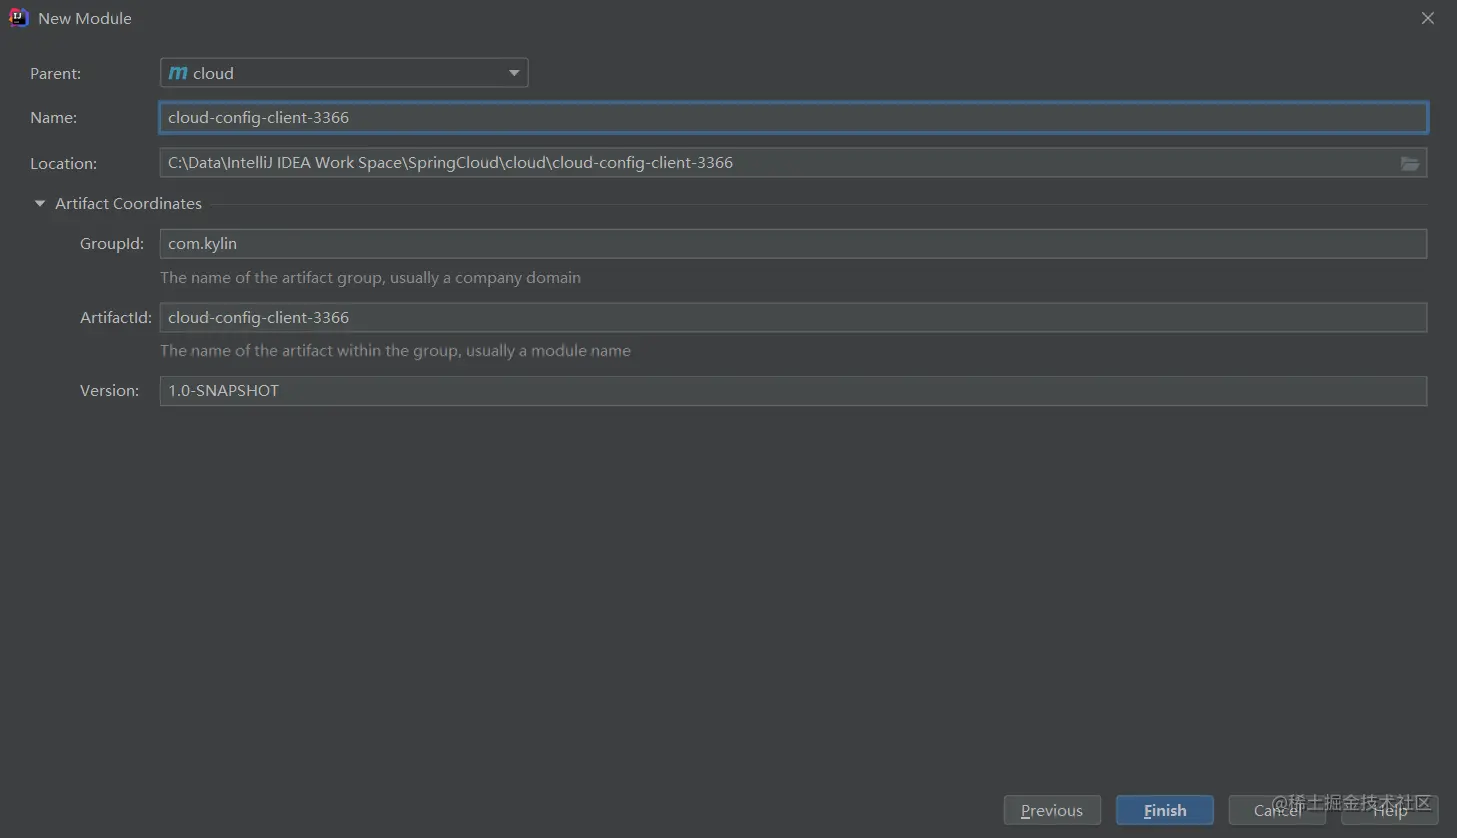Click the 'Name:' label

coord(53,118)
